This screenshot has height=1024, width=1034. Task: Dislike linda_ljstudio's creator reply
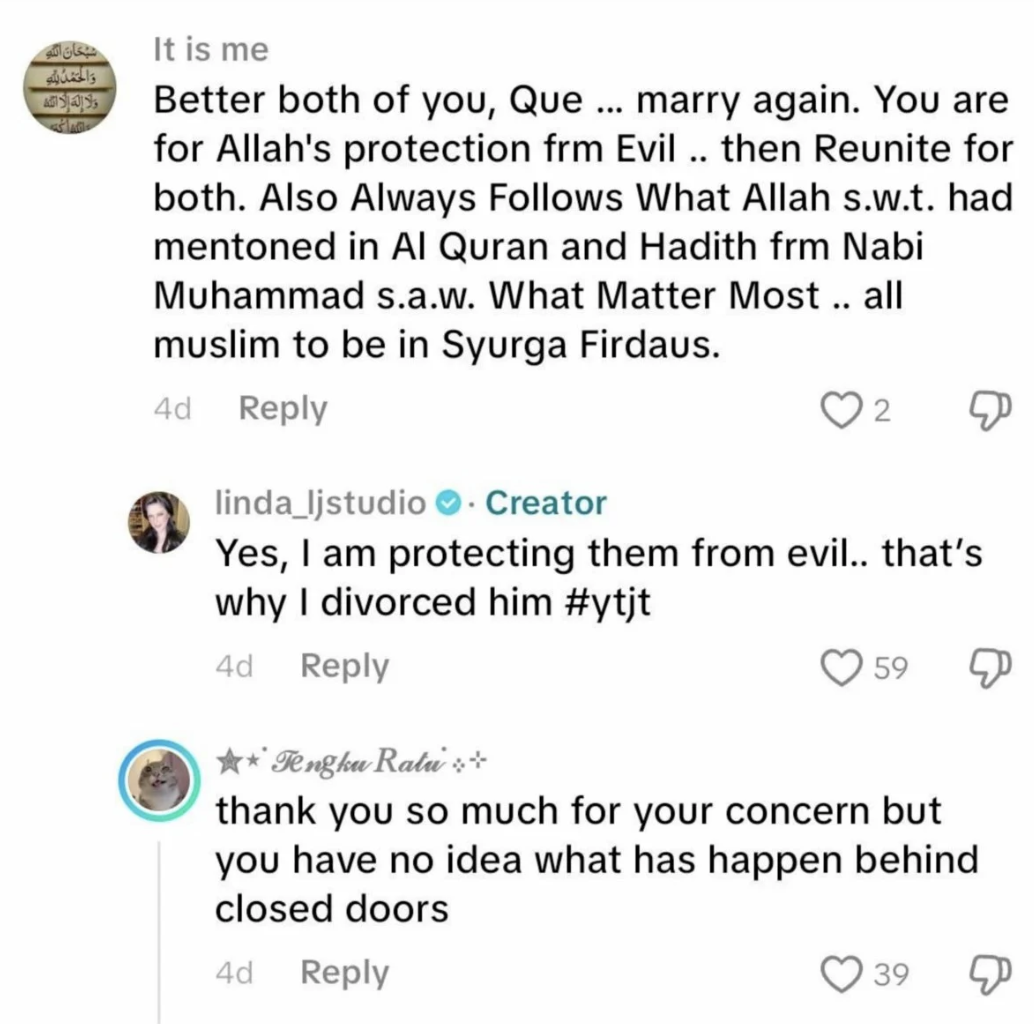989,667
